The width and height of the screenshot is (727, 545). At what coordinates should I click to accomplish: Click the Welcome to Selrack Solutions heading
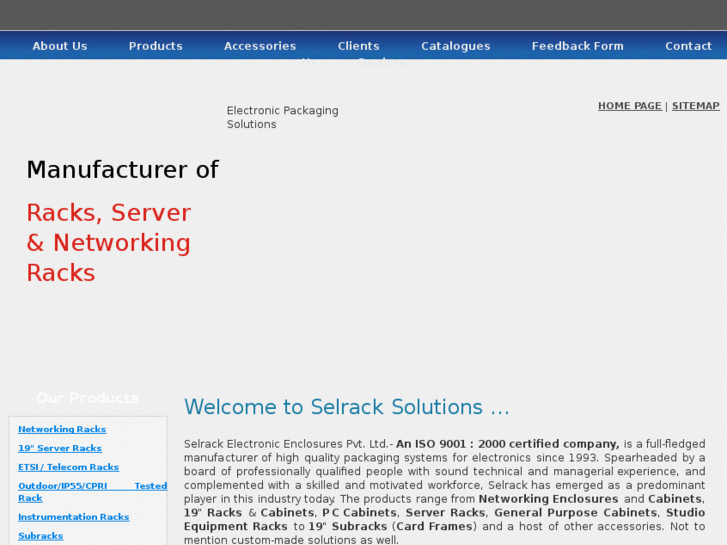point(346,407)
